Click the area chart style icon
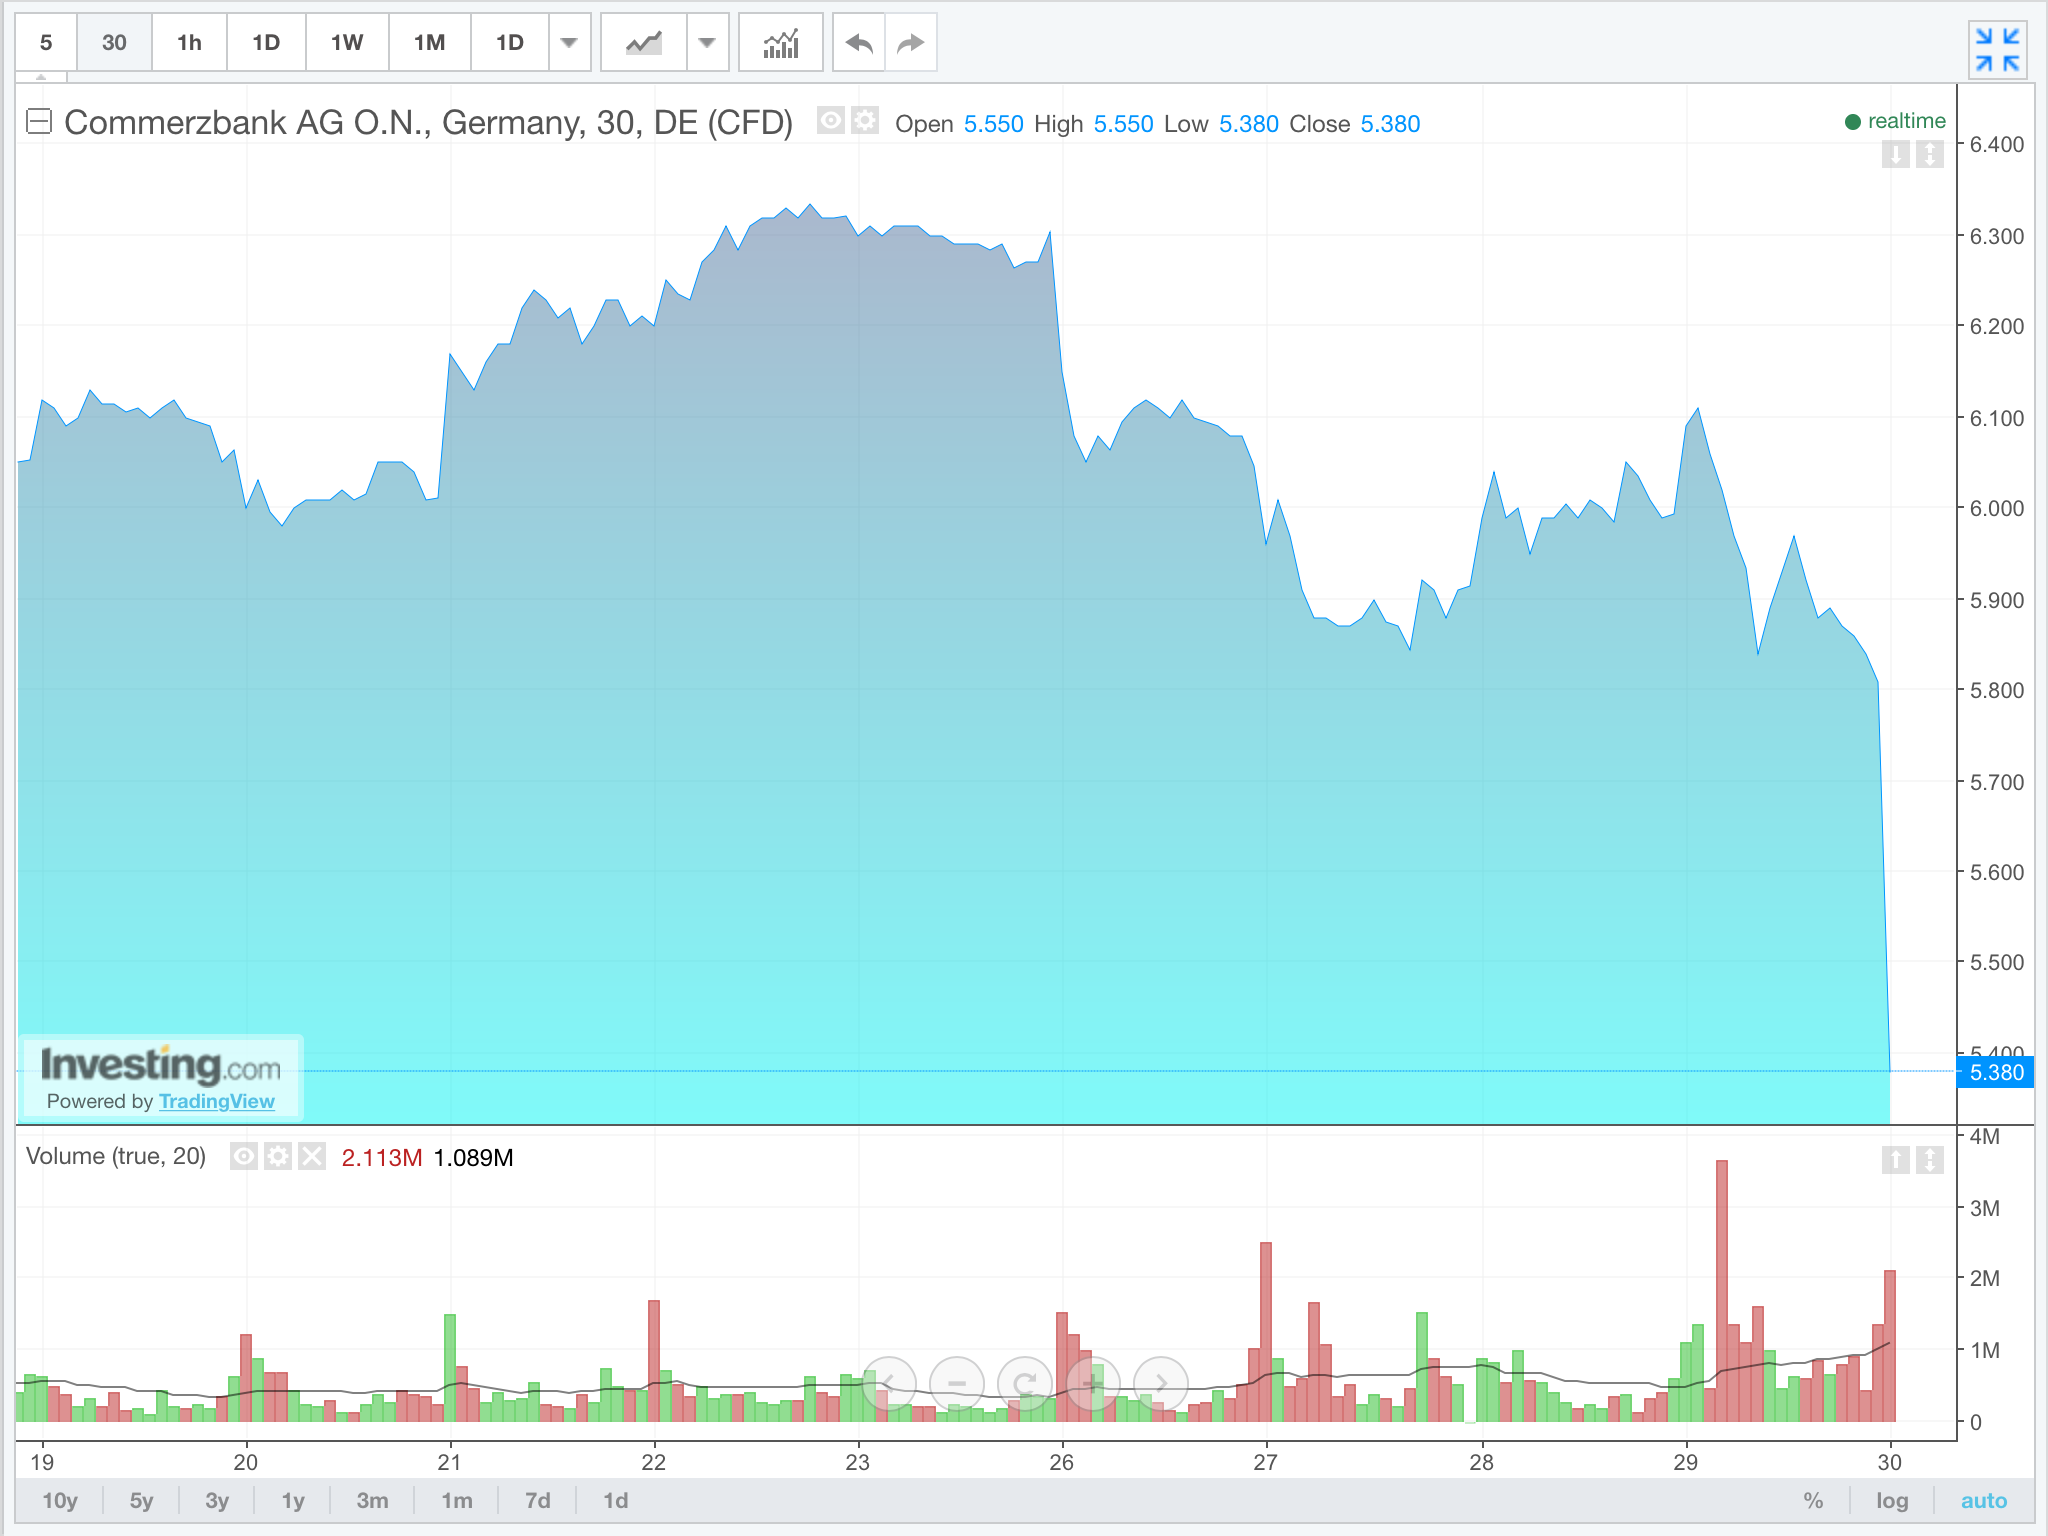The height and width of the screenshot is (1536, 2048). pyautogui.click(x=644, y=42)
